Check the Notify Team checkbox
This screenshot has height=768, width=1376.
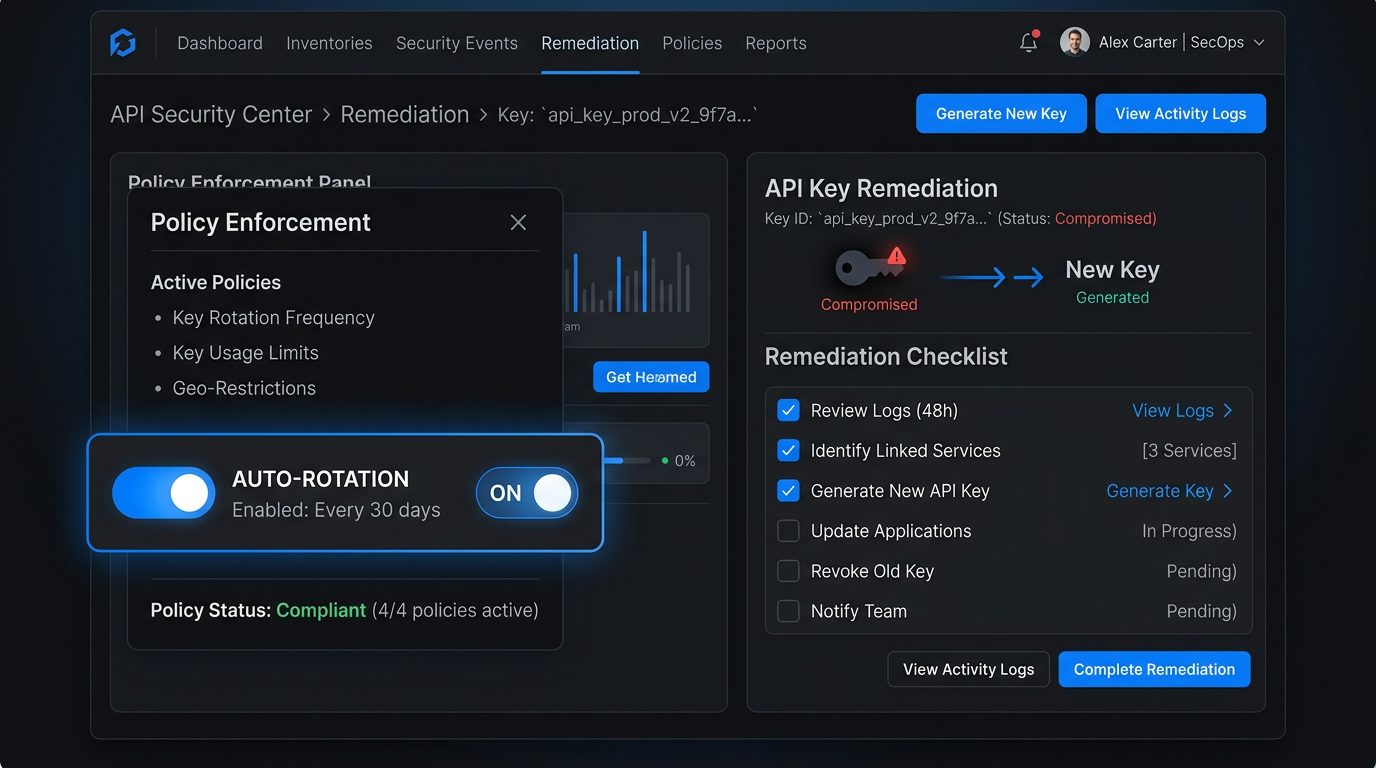(788, 611)
